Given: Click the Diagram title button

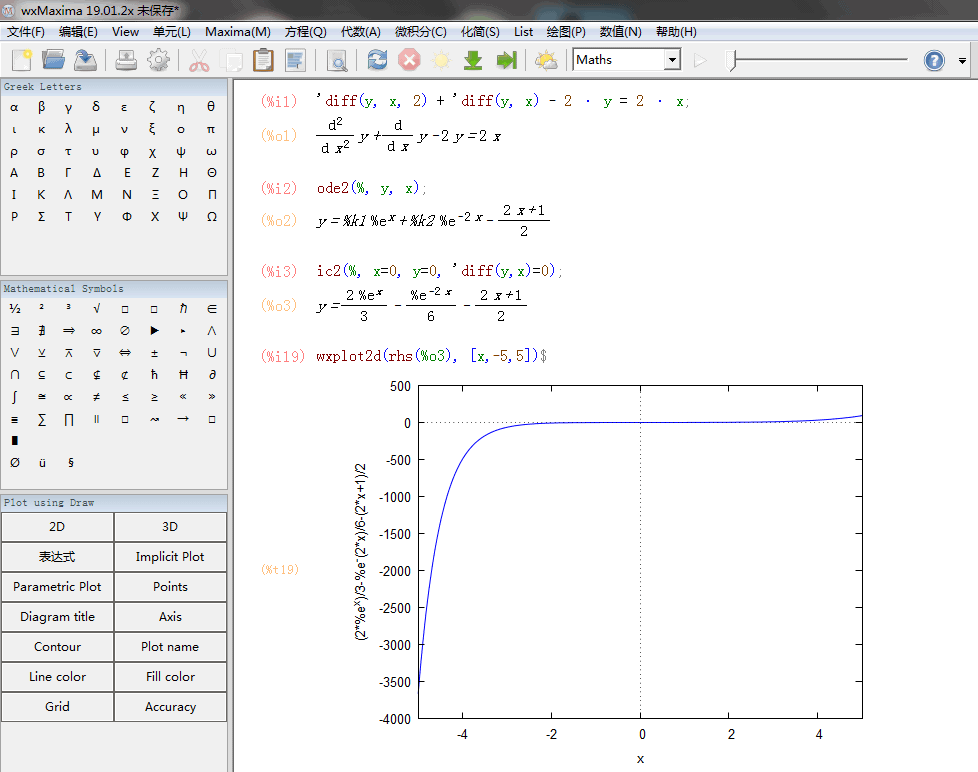Looking at the screenshot, I should click(57, 617).
